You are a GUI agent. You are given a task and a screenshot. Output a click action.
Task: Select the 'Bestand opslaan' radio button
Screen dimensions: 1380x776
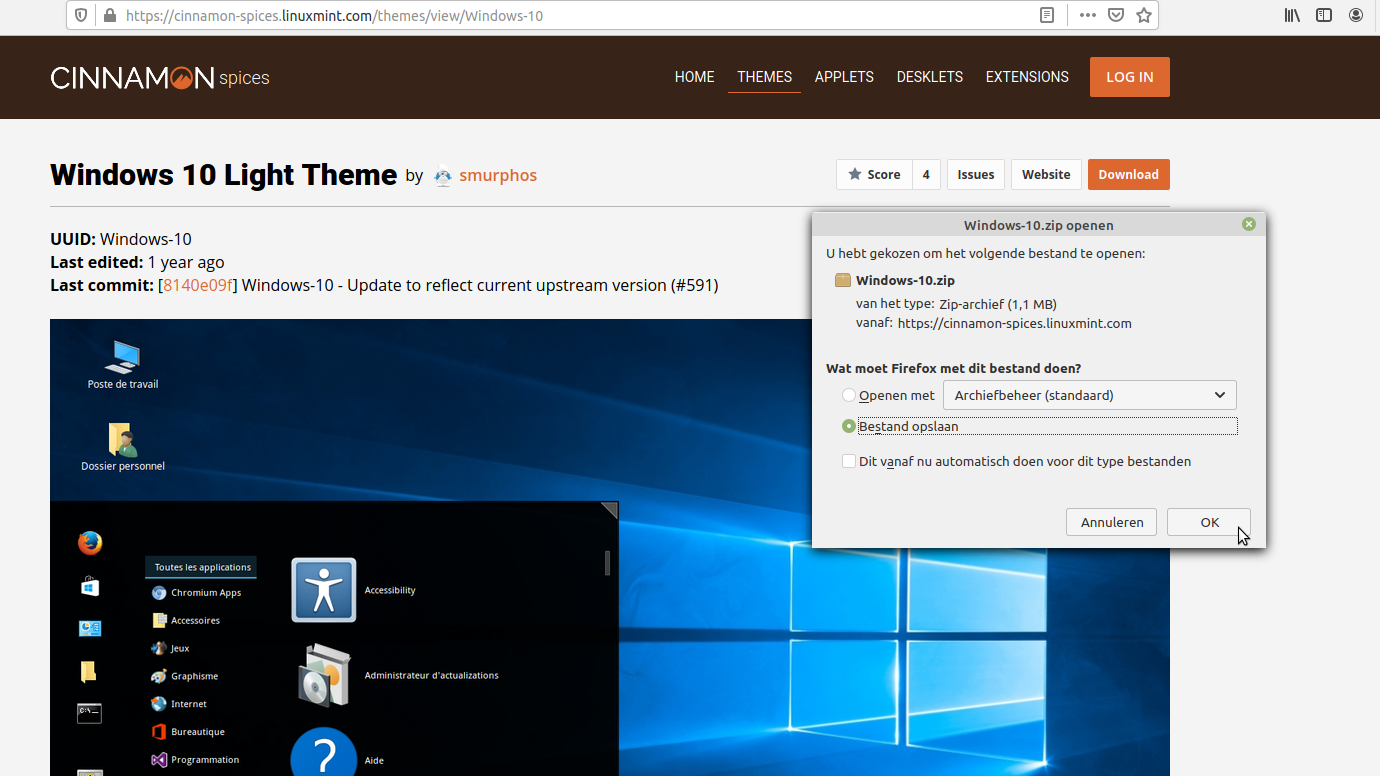coord(849,426)
